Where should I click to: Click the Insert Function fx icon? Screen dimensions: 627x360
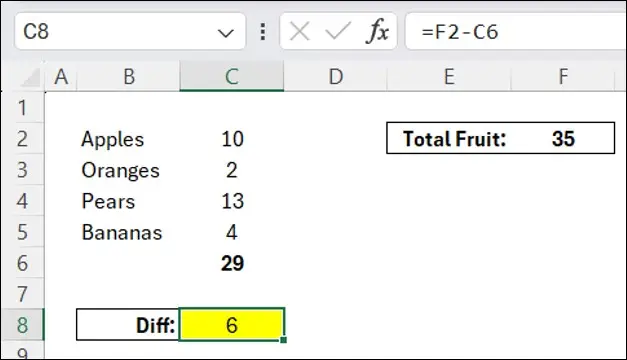pyautogui.click(x=377, y=31)
